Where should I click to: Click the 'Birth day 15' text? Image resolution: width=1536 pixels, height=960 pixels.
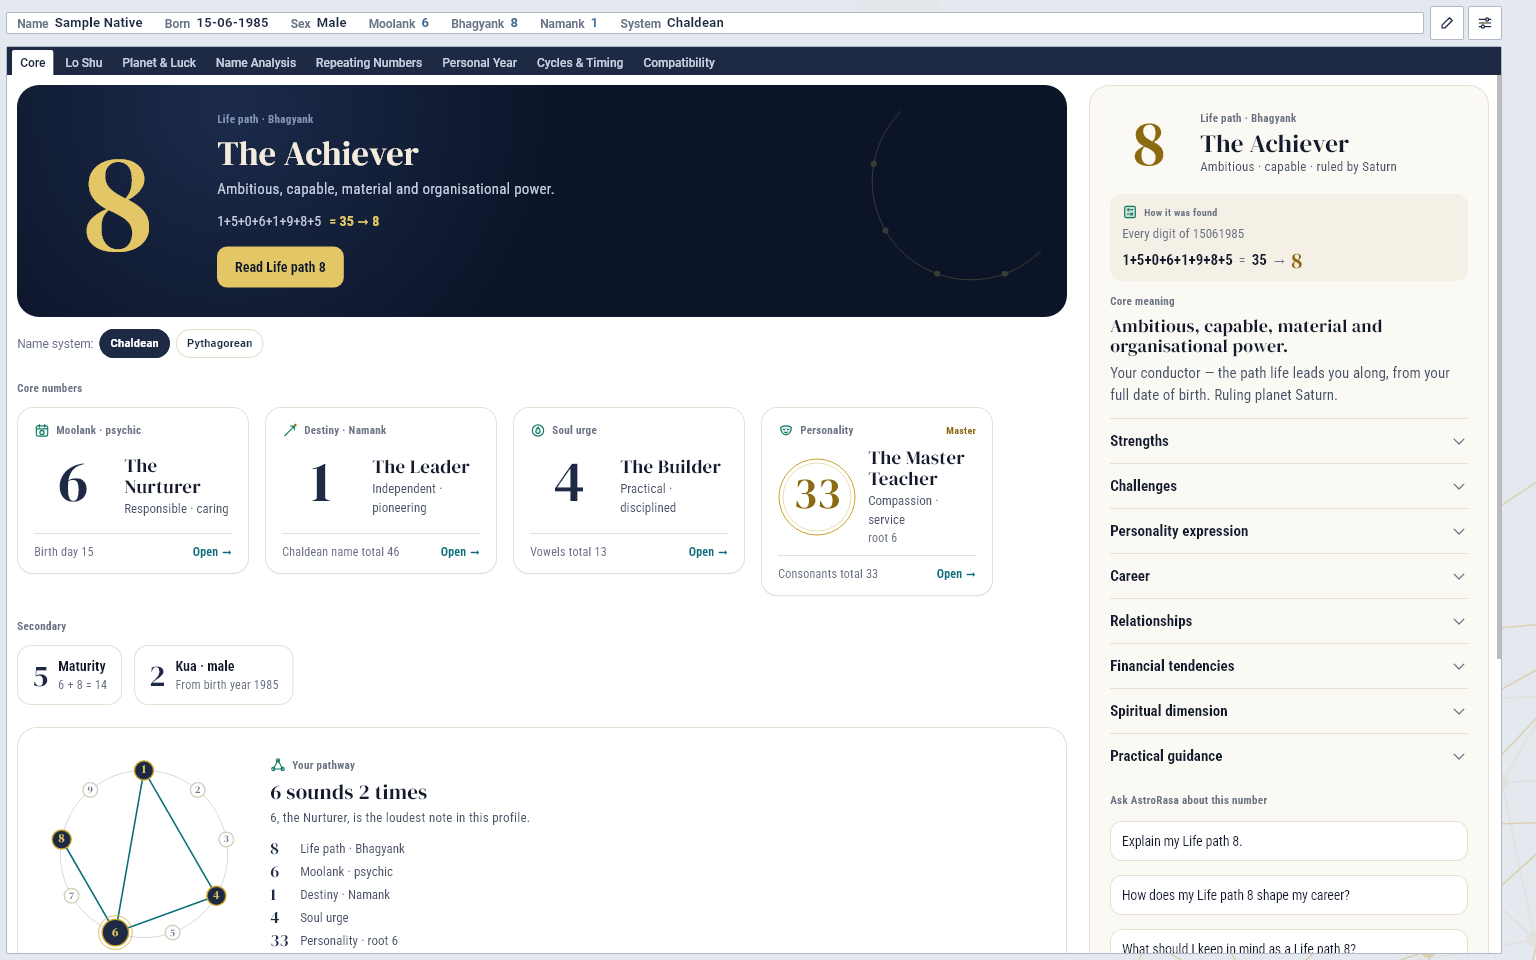point(64,552)
